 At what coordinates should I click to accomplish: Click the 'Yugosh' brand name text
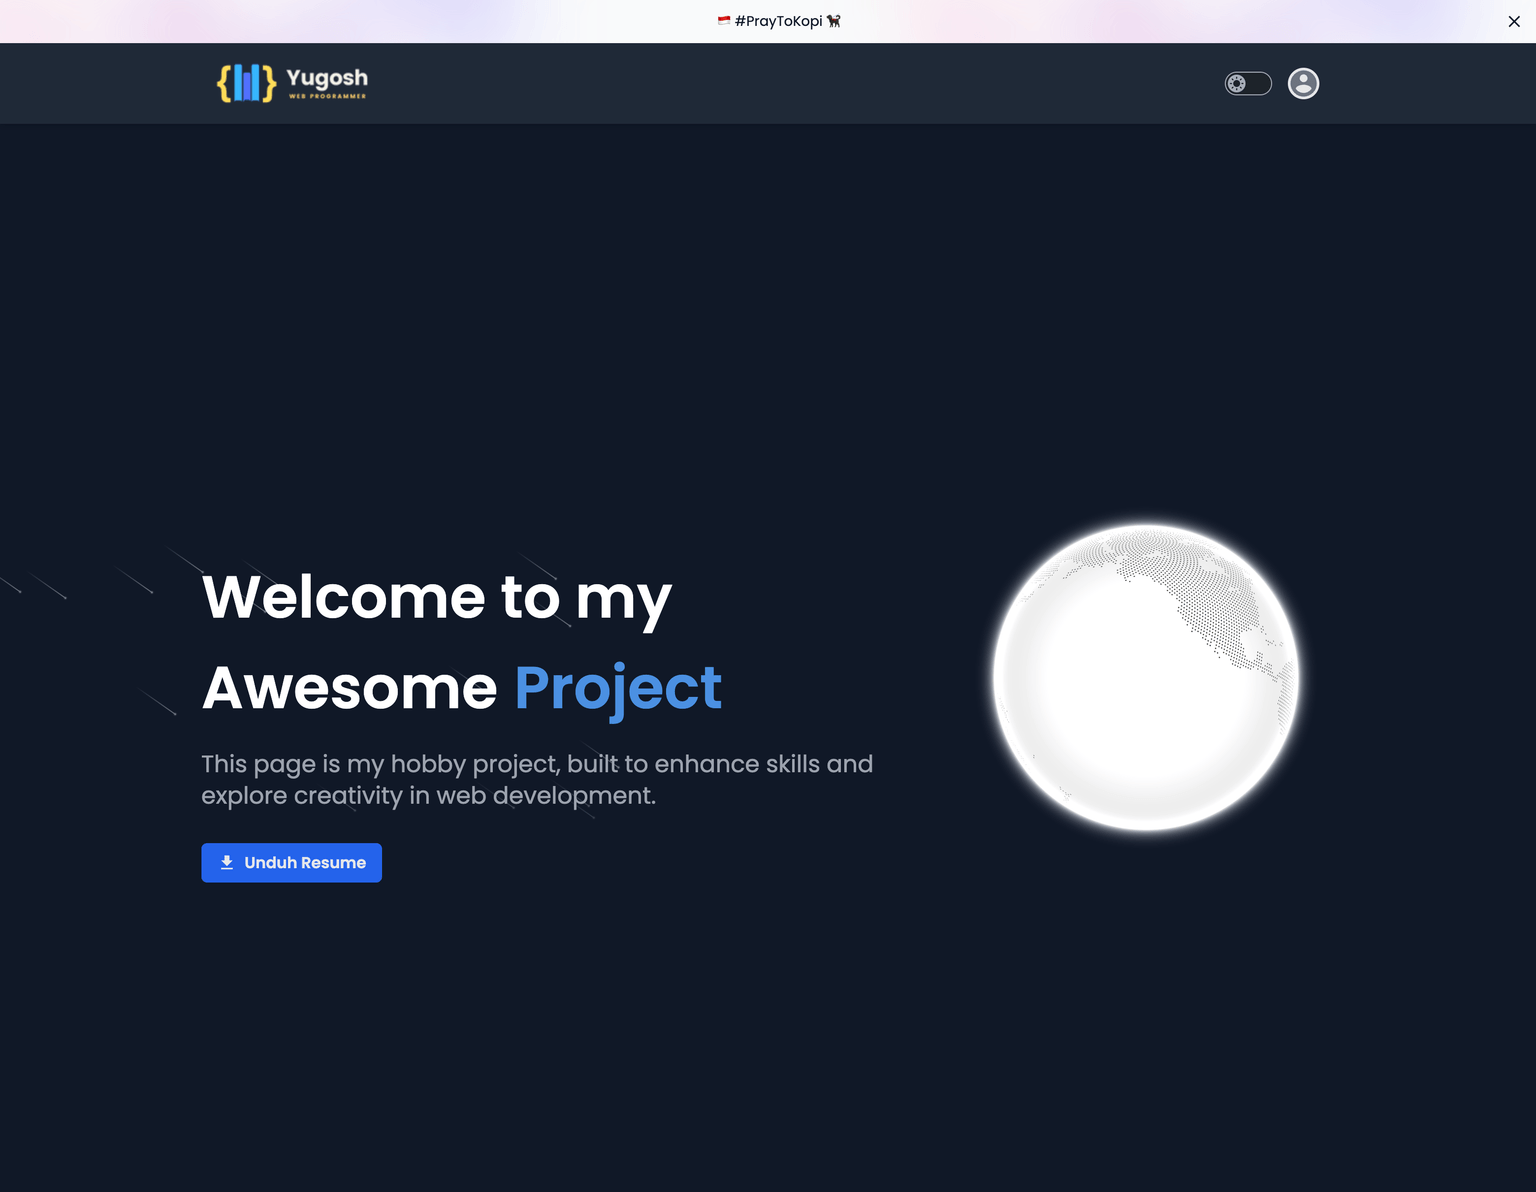tap(326, 79)
